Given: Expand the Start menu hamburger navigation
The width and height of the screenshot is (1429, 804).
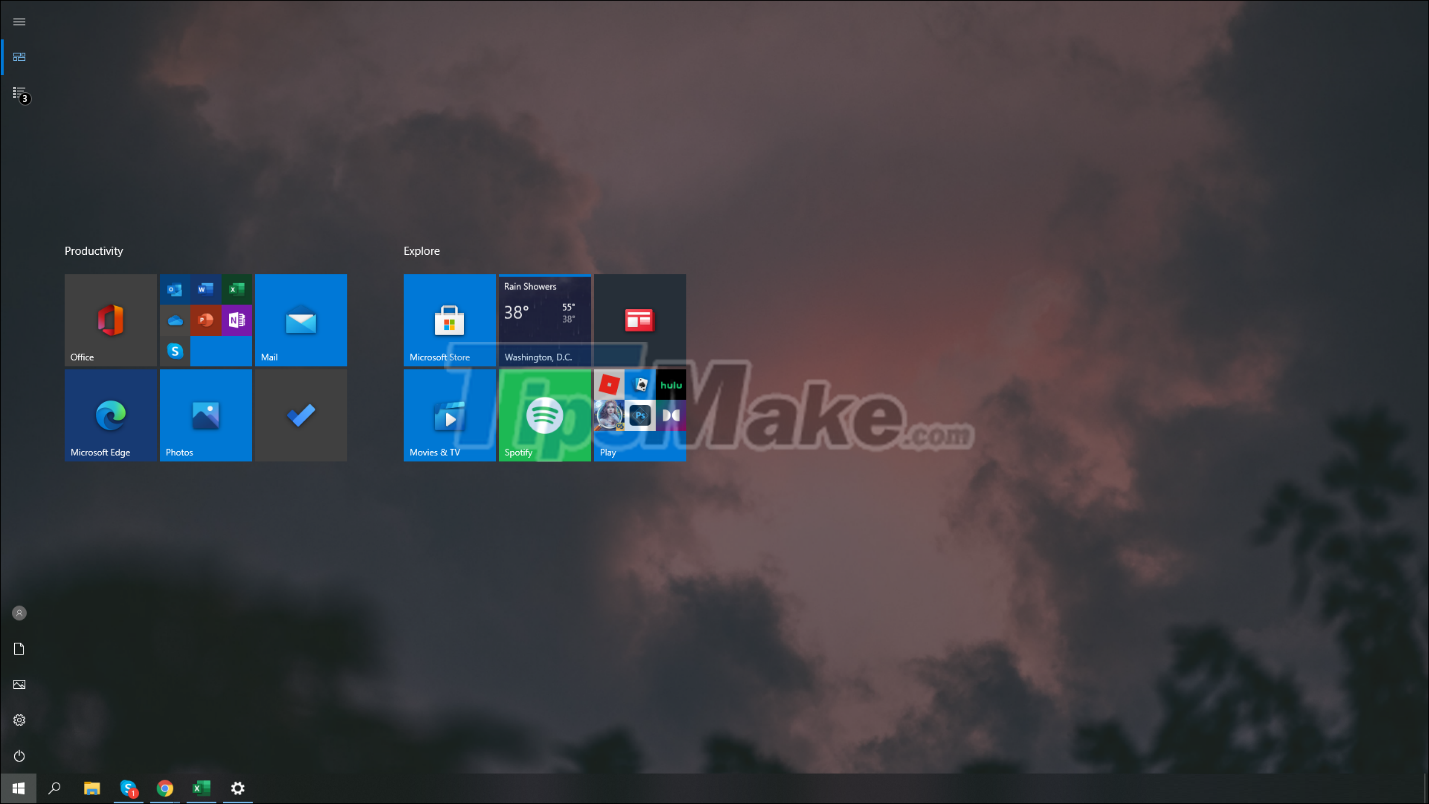Looking at the screenshot, I should point(18,21).
